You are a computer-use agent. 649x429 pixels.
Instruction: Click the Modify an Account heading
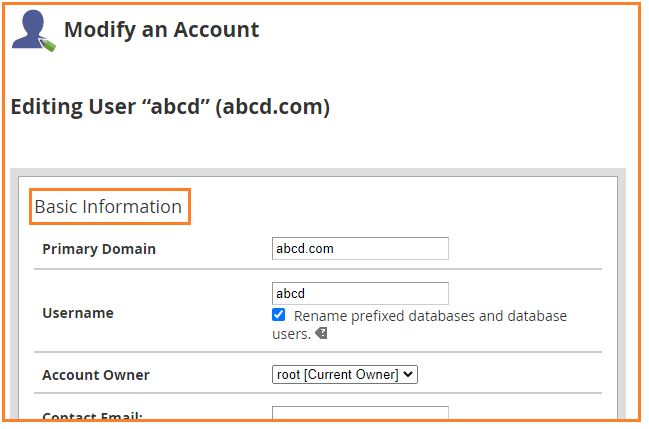pyautogui.click(x=161, y=30)
